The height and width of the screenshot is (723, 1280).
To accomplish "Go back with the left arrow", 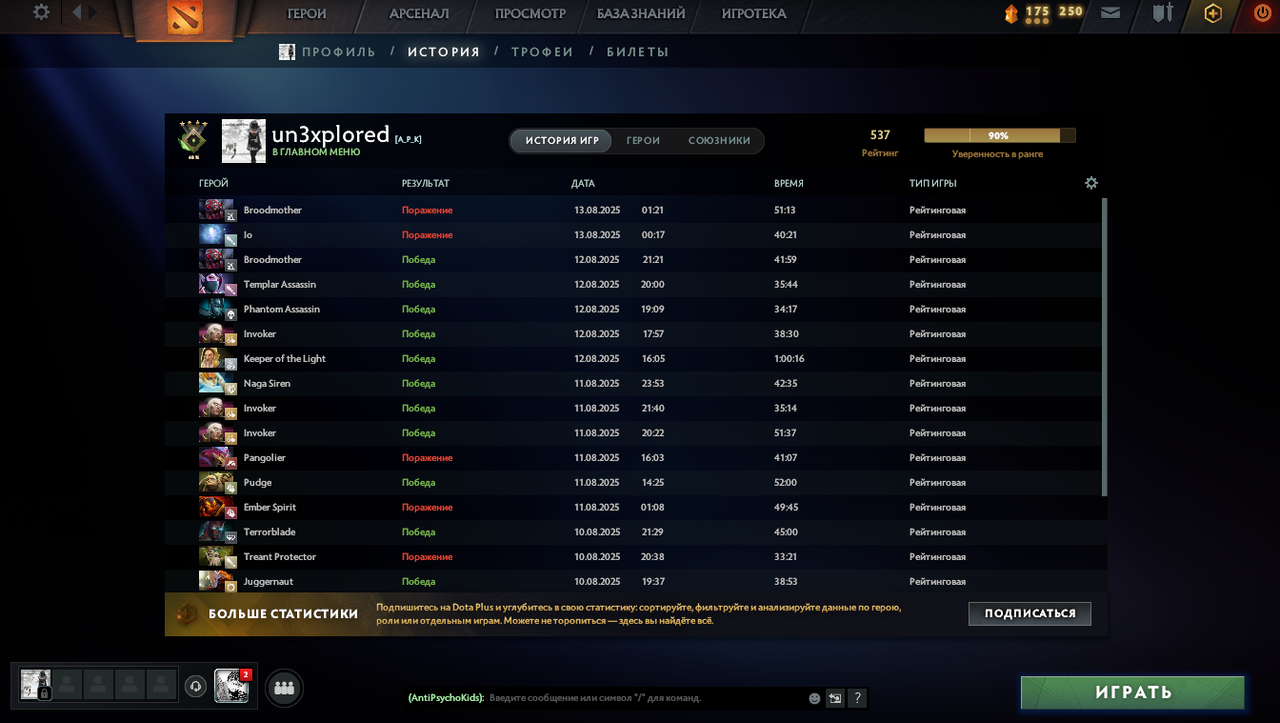I will 78,12.
